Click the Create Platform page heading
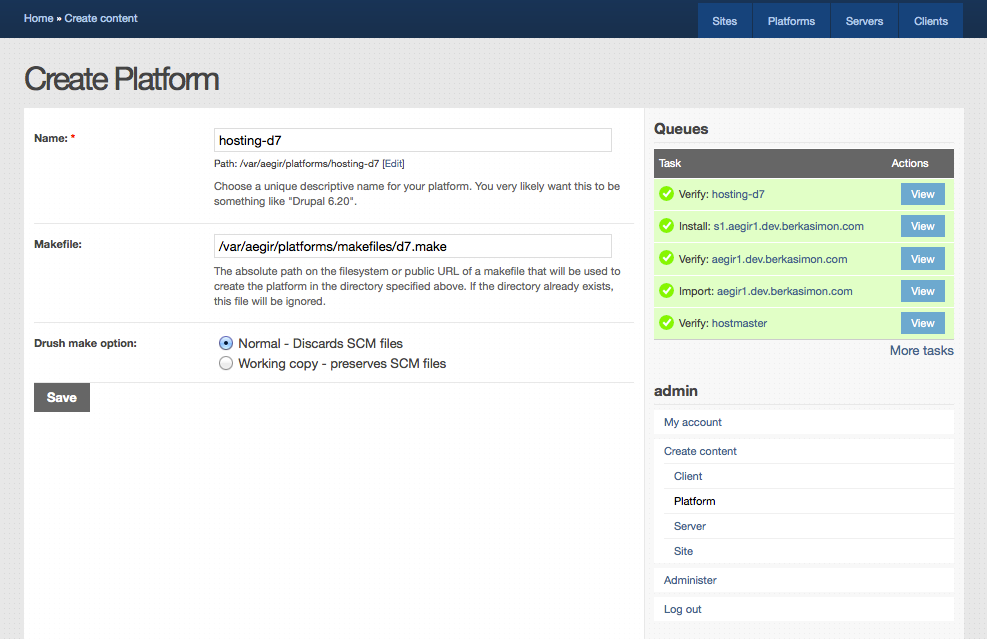Image resolution: width=987 pixels, height=639 pixels. 121,79
